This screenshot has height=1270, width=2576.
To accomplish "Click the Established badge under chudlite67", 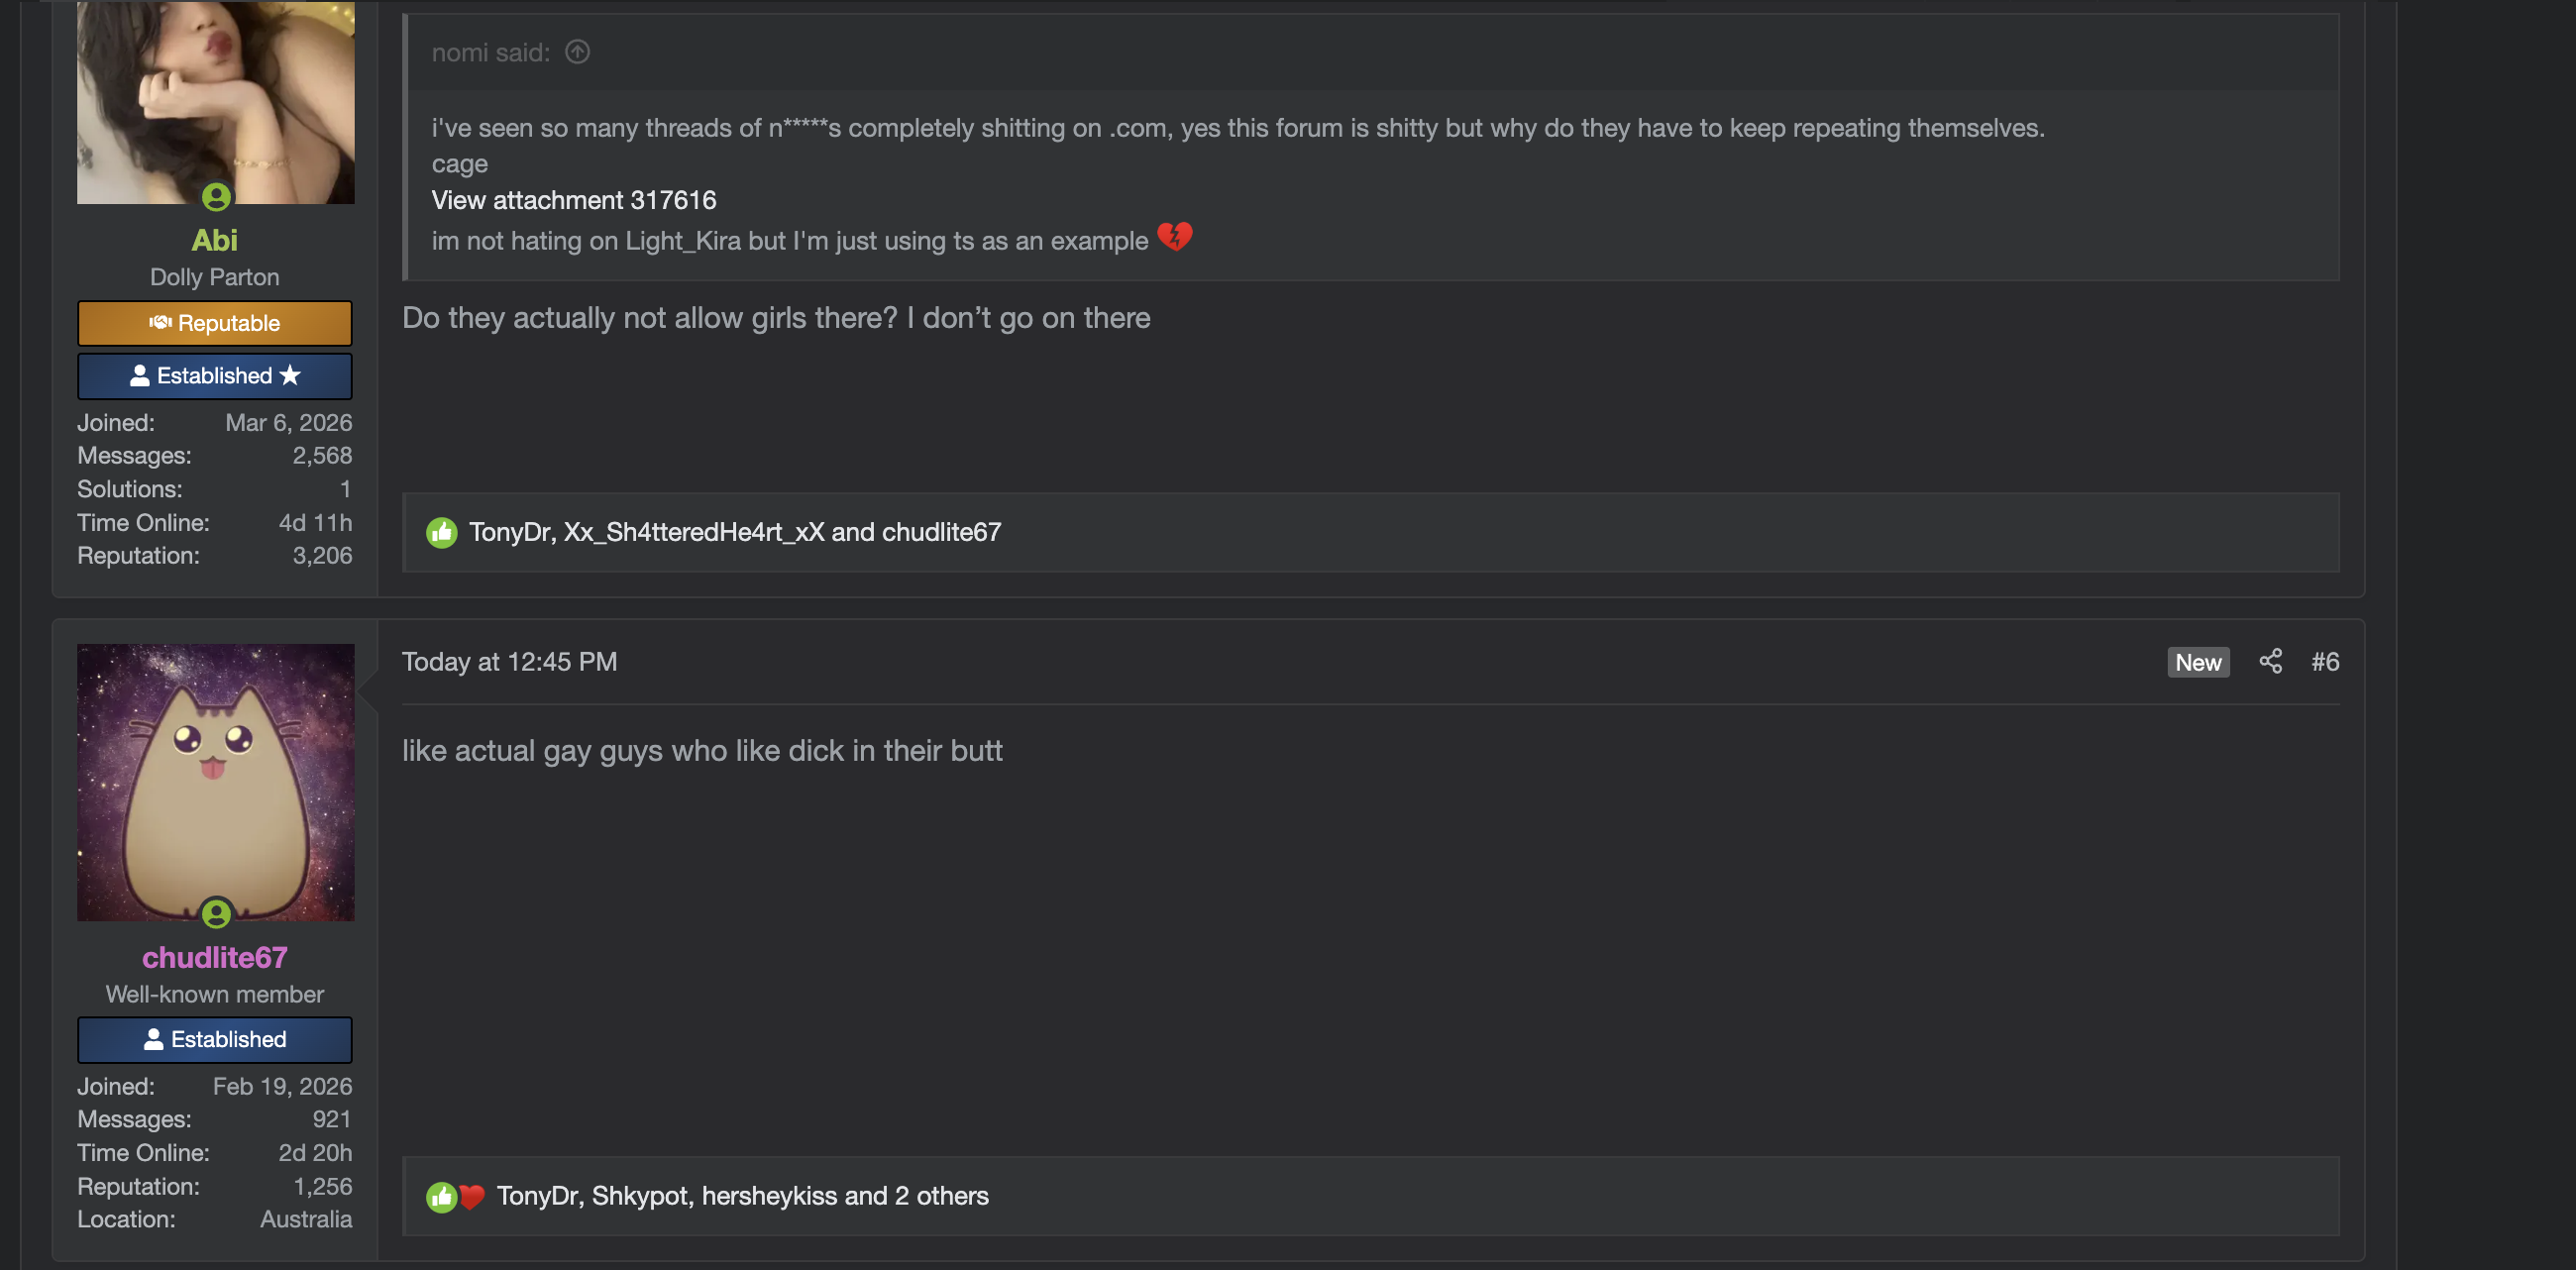I will pos(214,1039).
